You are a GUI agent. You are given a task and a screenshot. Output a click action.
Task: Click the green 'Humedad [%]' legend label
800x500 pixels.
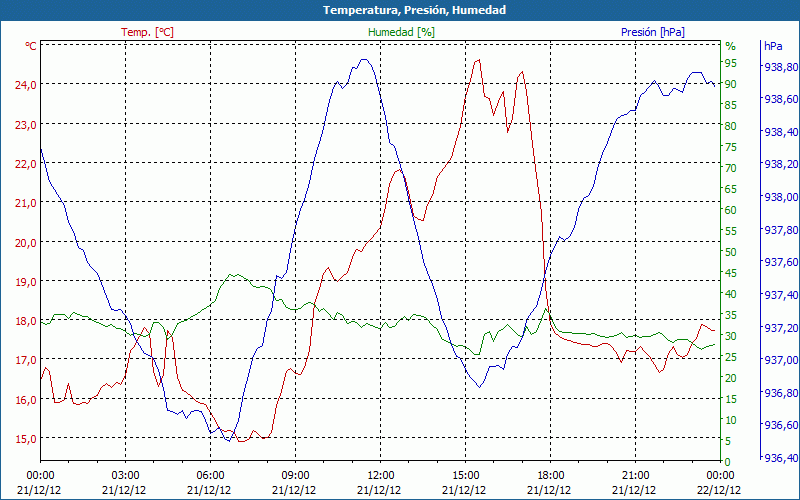click(402, 32)
